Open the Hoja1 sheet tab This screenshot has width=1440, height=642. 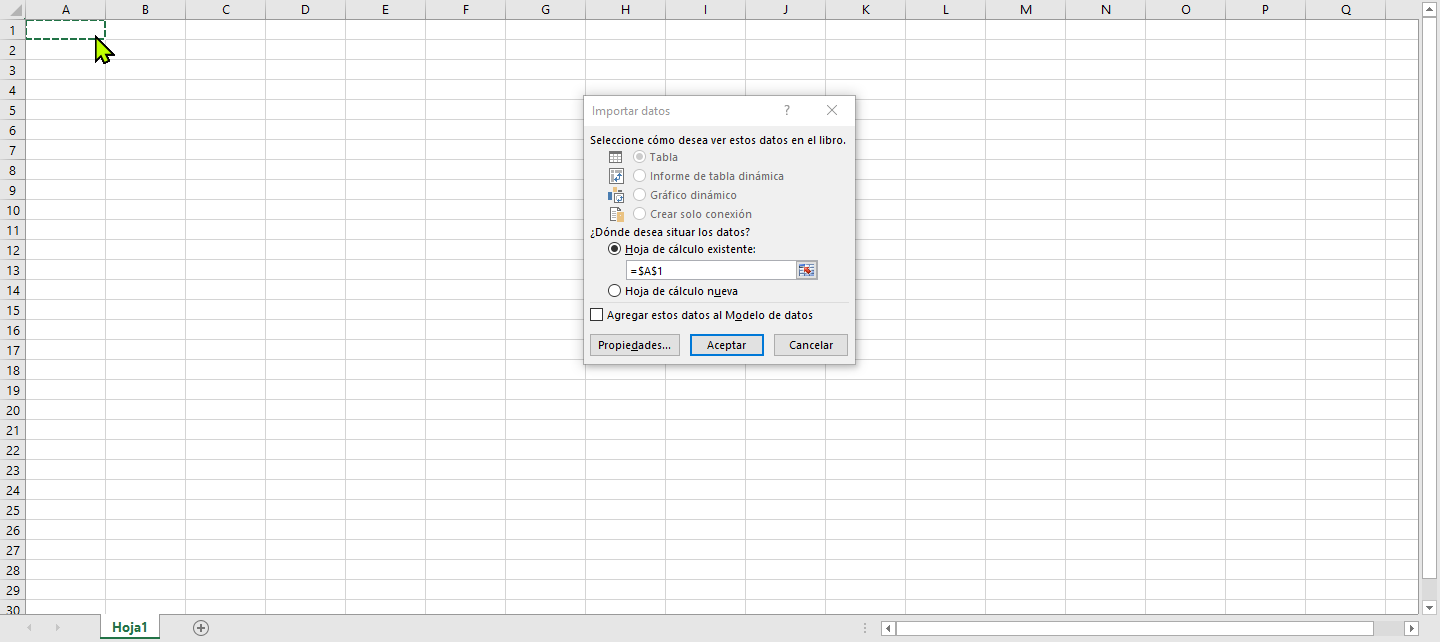pos(130,628)
